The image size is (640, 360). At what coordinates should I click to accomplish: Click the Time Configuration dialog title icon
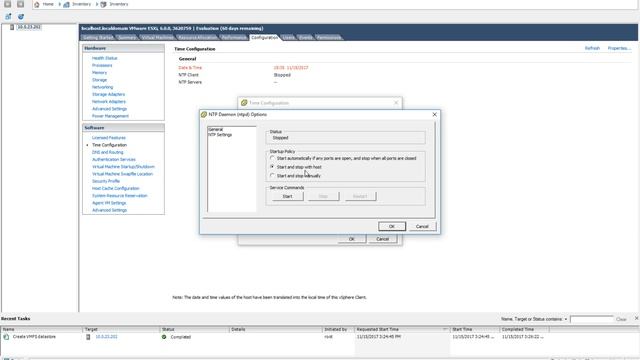coord(244,103)
